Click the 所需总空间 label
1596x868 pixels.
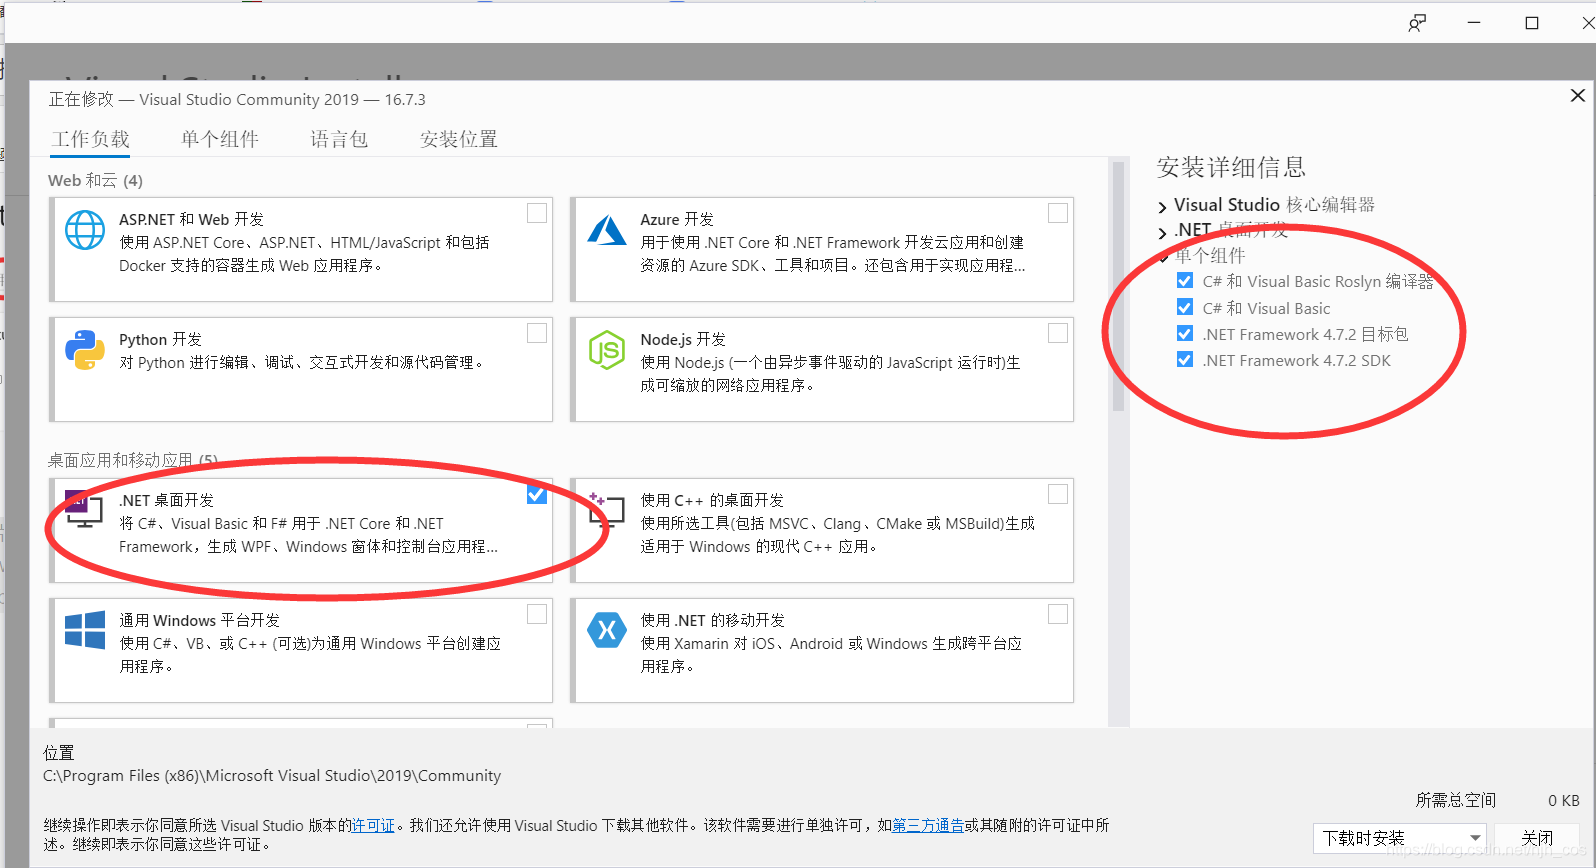pos(1456,800)
